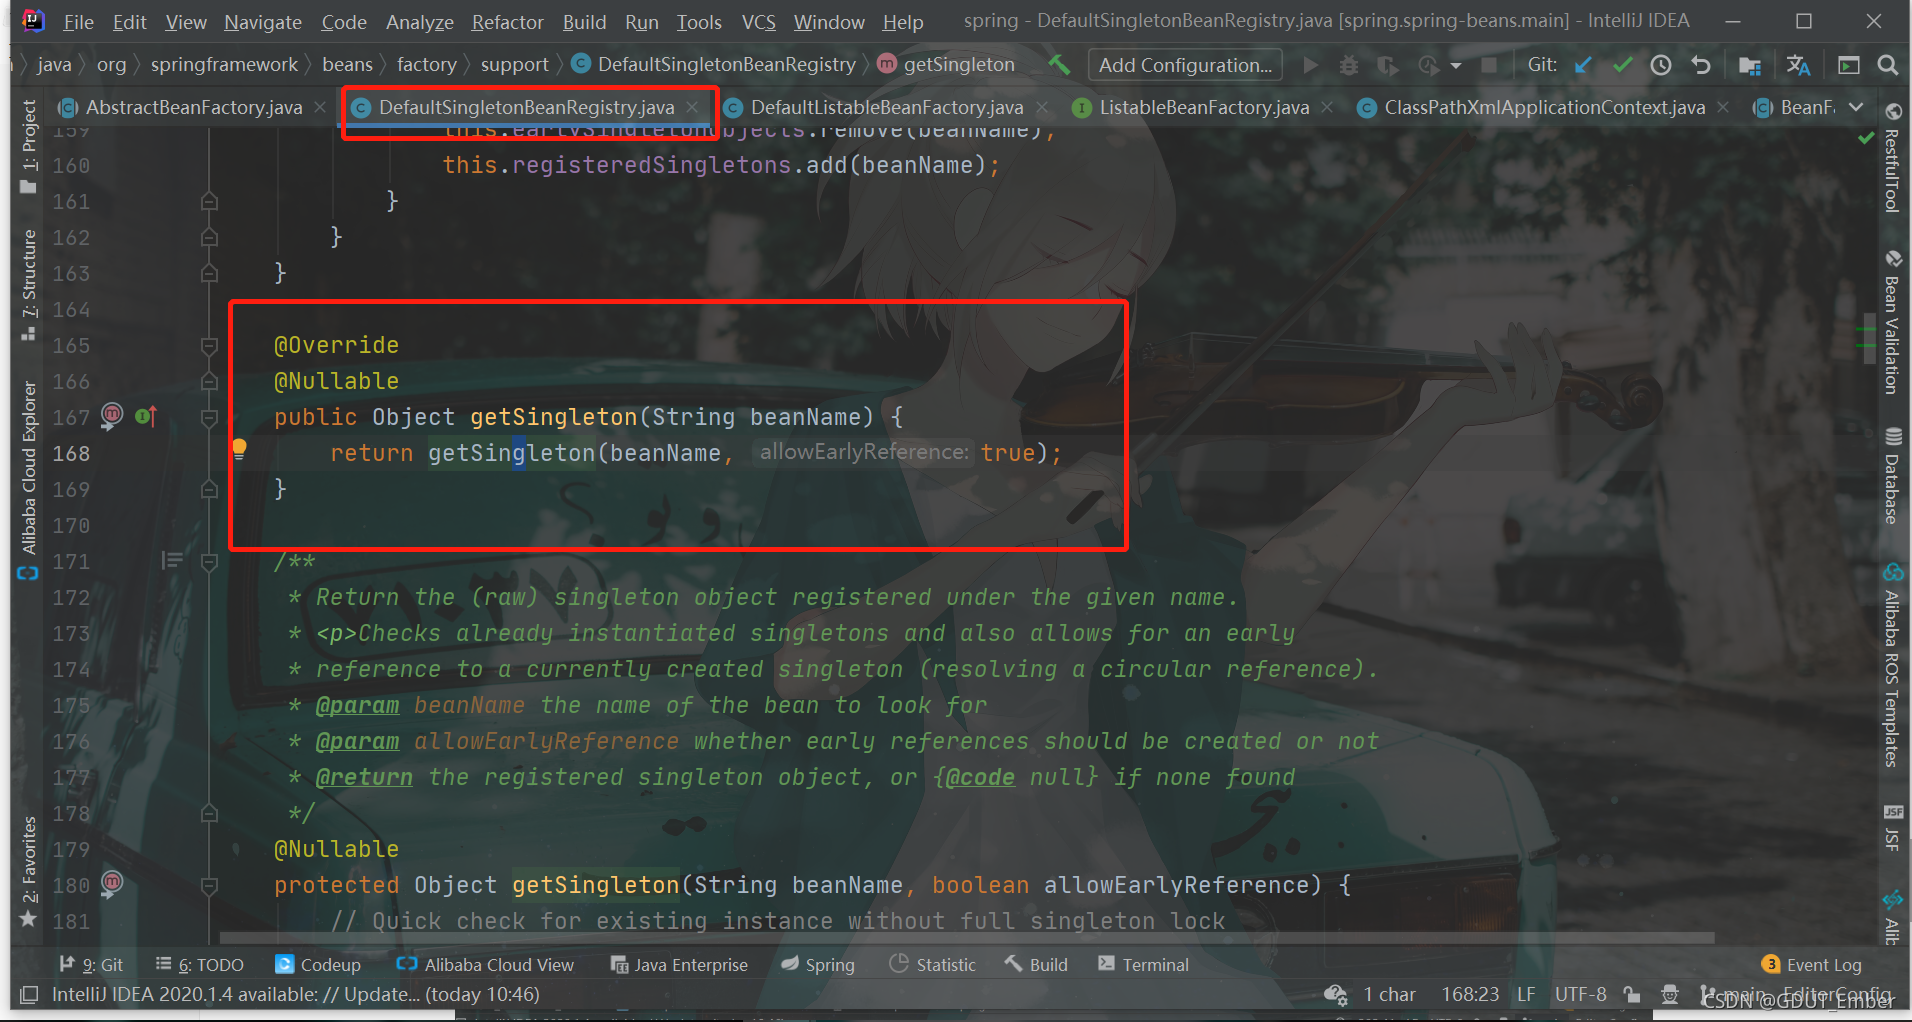Expand hidden tabs chevron dropdown
Image resolution: width=1912 pixels, height=1022 pixels.
pyautogui.click(x=1856, y=107)
